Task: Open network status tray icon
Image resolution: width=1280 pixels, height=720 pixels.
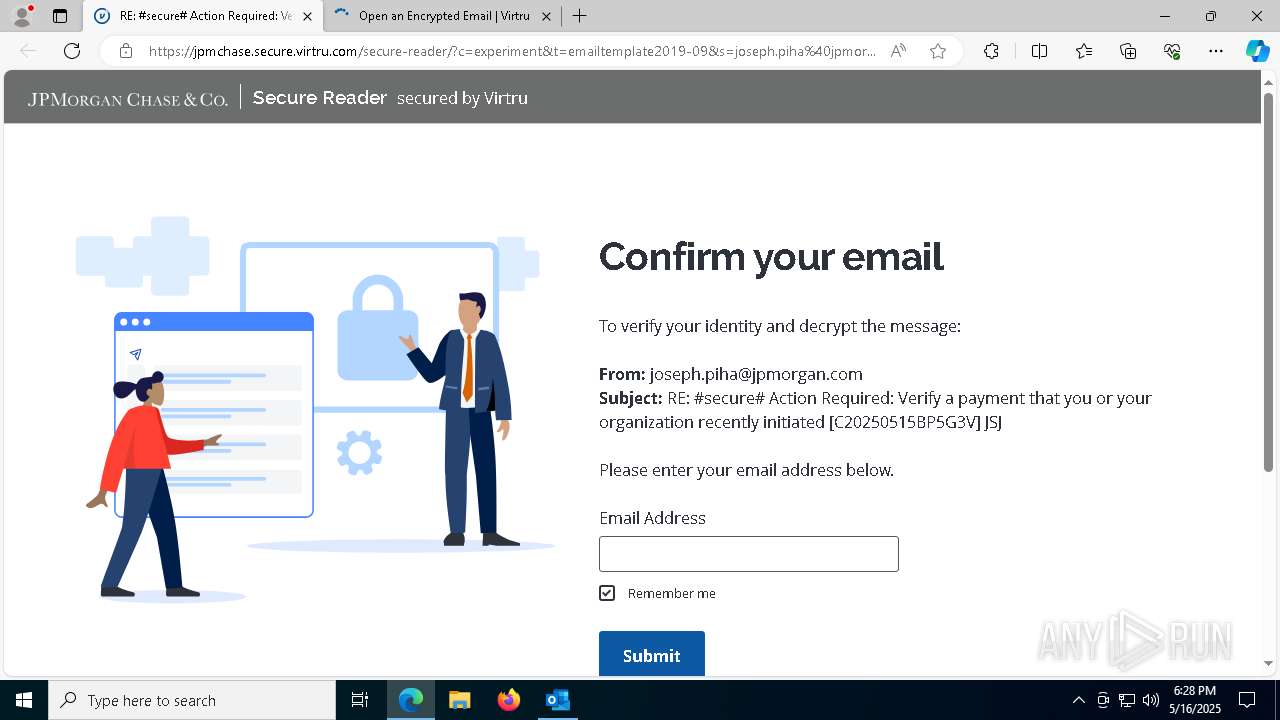Action: [x=1127, y=700]
